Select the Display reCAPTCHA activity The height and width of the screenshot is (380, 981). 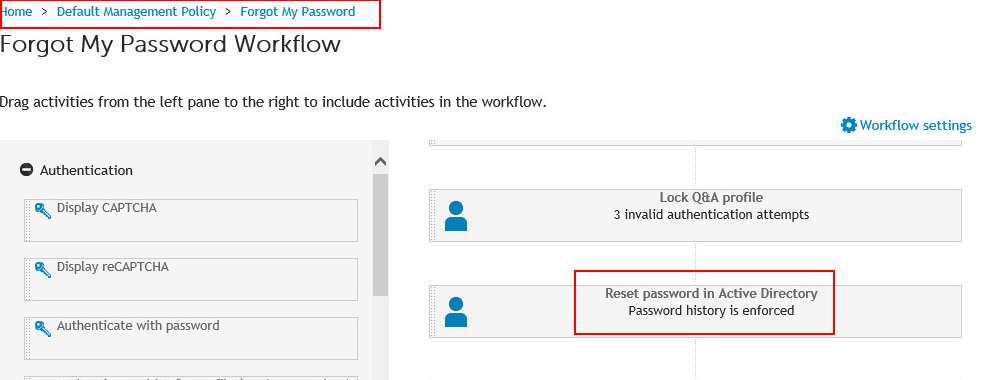pos(191,279)
